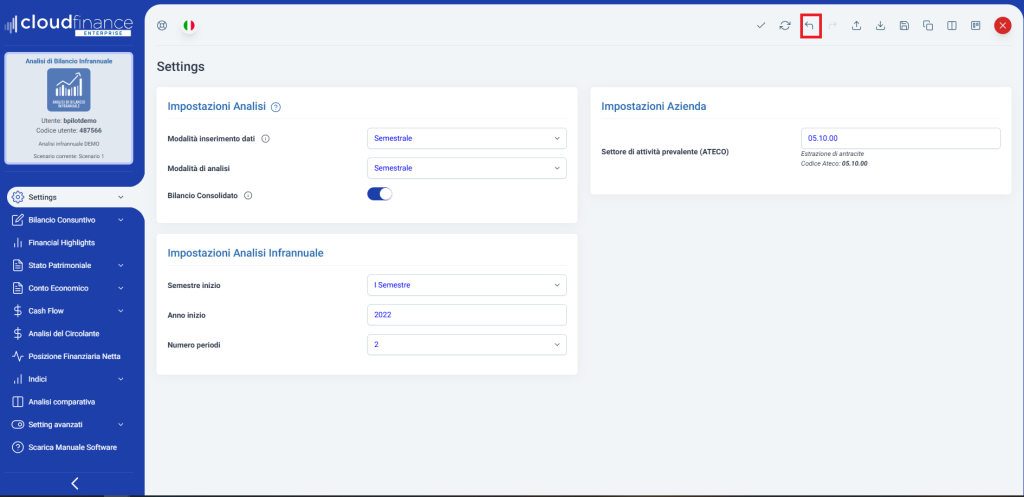Click the redo arrow icon
The height and width of the screenshot is (497, 1024).
[x=833, y=25]
